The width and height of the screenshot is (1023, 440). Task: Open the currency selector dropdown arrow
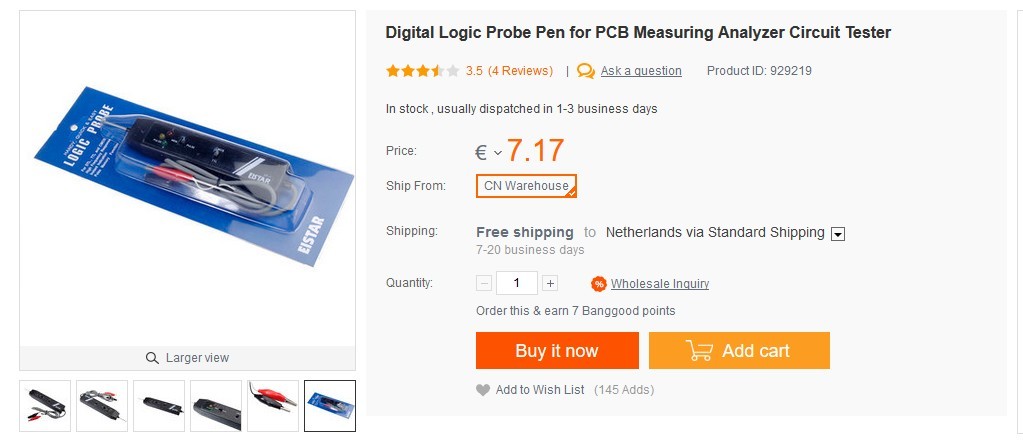pos(498,153)
